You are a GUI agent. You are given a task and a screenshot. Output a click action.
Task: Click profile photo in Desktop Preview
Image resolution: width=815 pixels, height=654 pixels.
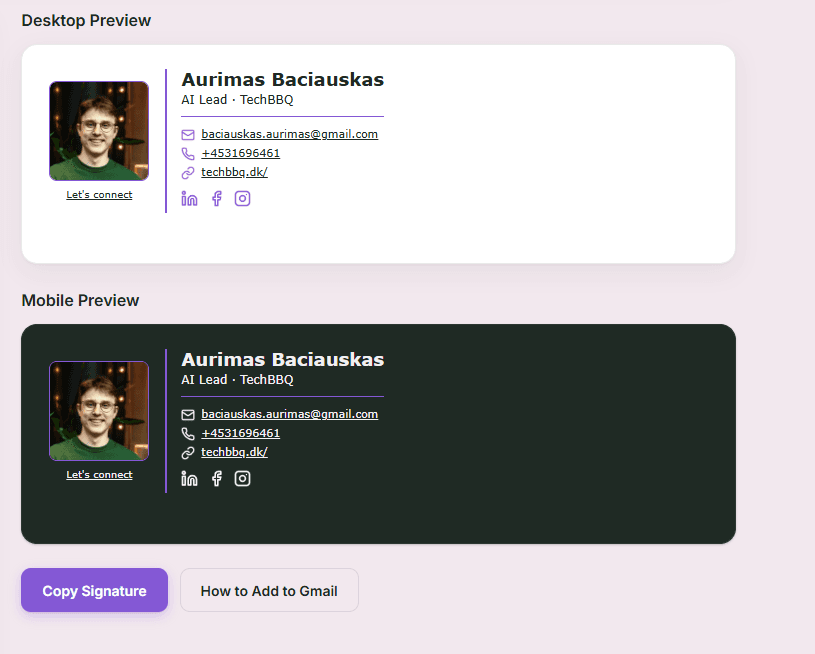coord(99,131)
